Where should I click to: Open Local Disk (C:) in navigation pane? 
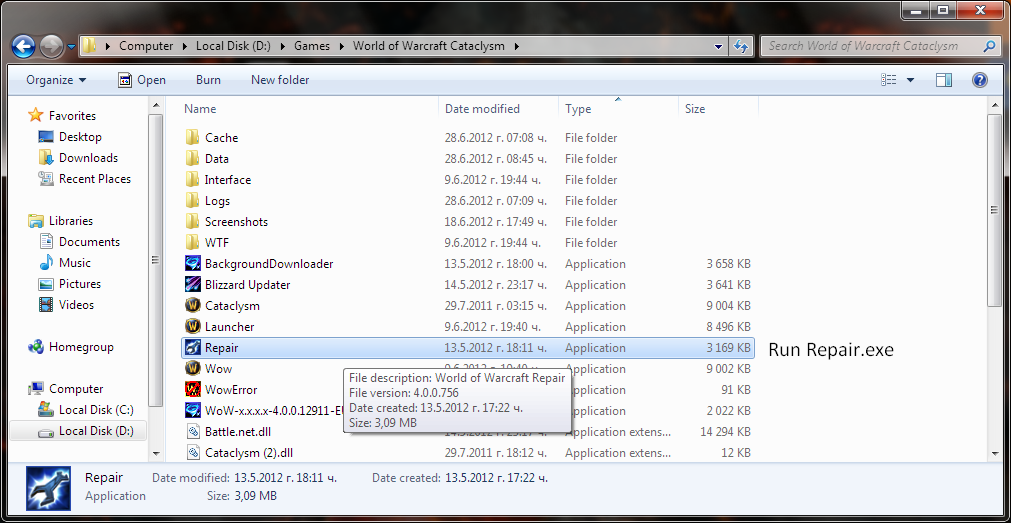tap(96, 410)
